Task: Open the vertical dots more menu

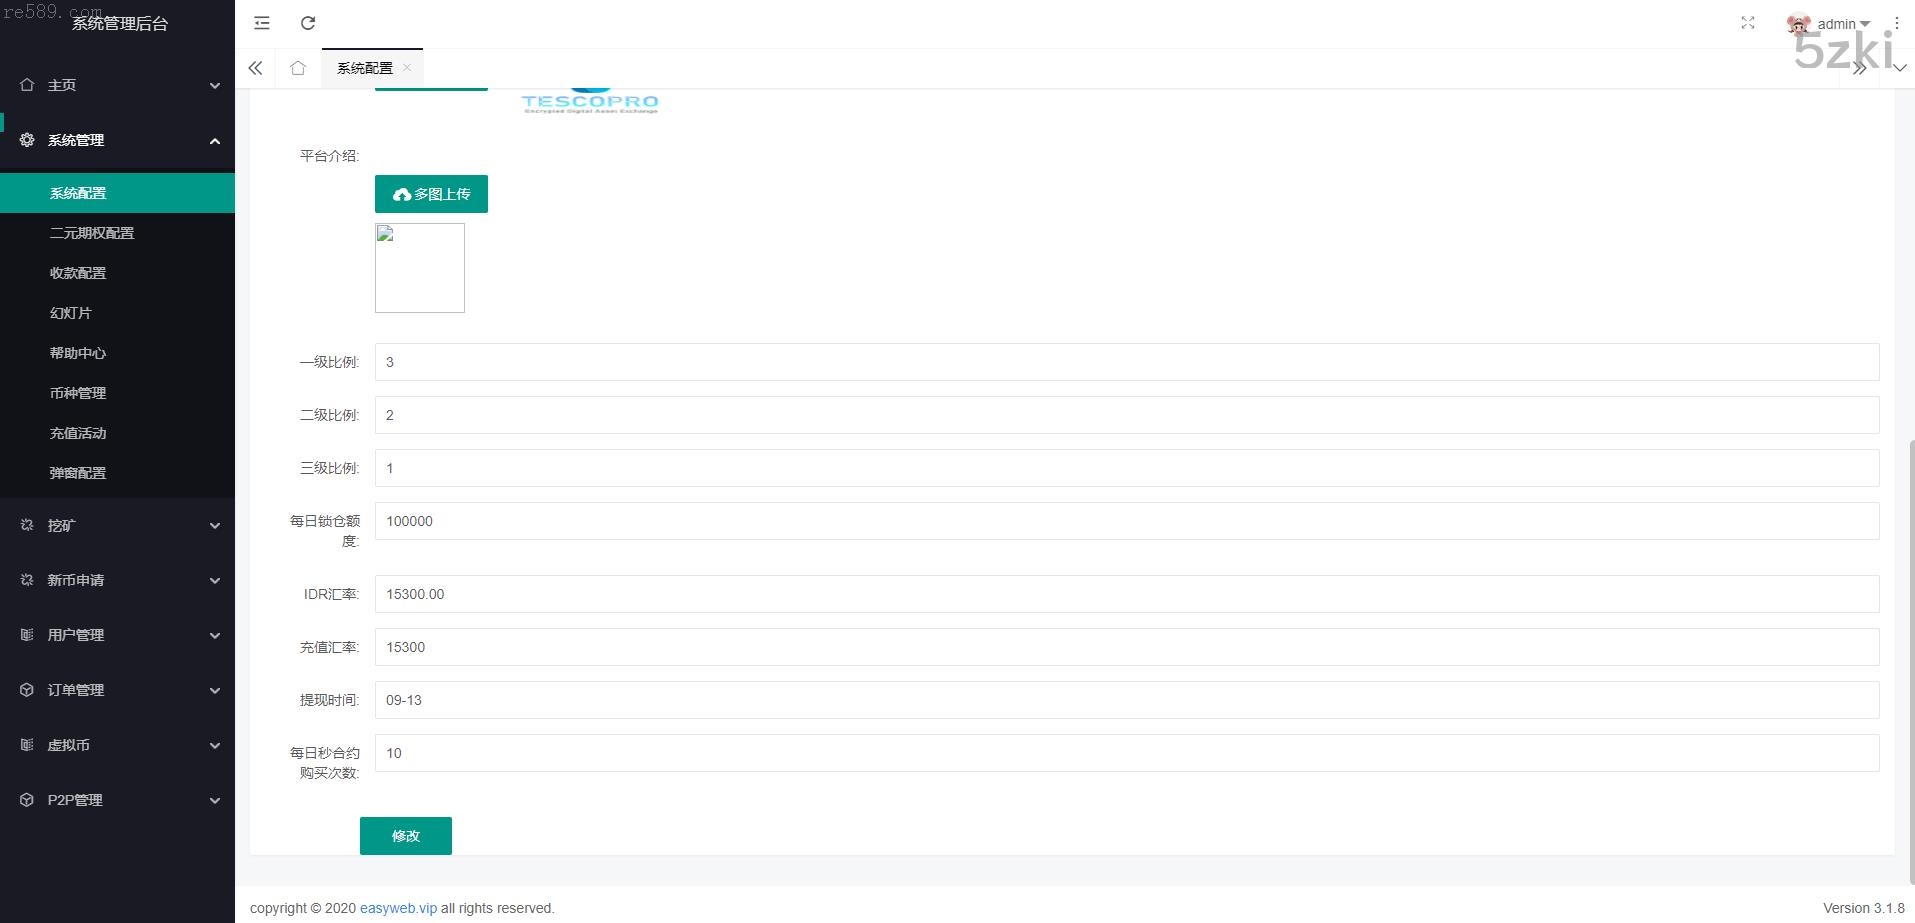Action: point(1896,23)
